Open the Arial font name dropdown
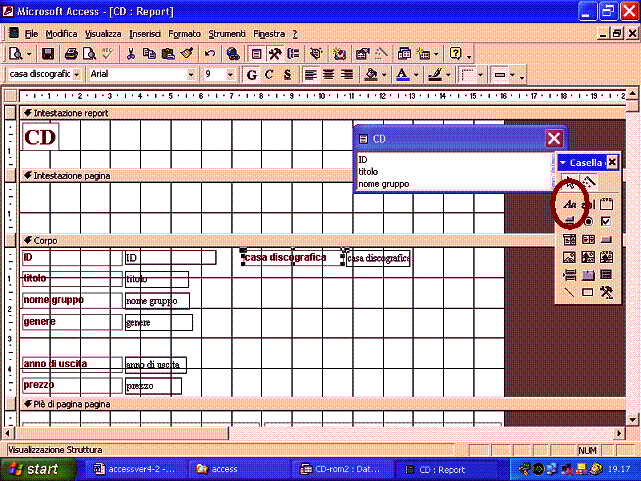Image resolution: width=641 pixels, height=481 pixels. click(x=191, y=75)
